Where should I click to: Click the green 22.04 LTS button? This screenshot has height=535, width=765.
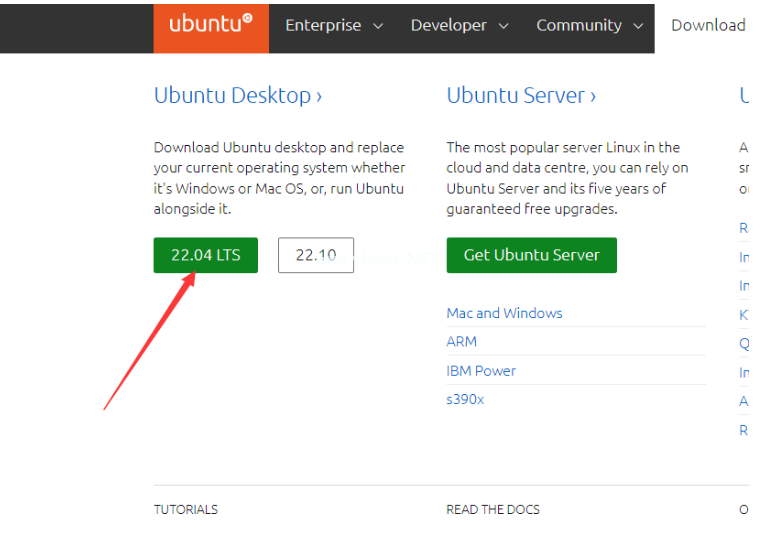(205, 255)
